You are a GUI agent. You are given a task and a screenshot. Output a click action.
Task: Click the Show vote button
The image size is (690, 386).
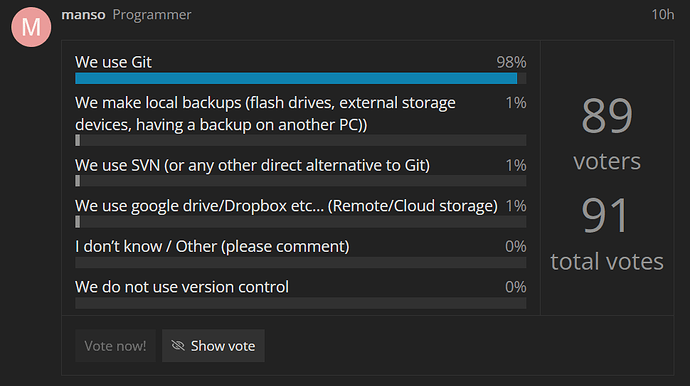[213, 346]
